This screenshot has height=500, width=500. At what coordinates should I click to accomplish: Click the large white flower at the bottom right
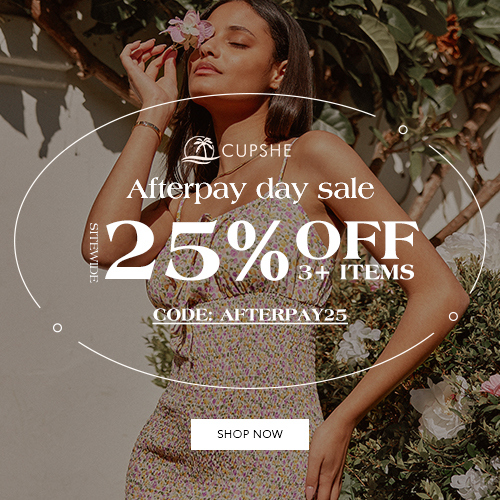pos(439,408)
